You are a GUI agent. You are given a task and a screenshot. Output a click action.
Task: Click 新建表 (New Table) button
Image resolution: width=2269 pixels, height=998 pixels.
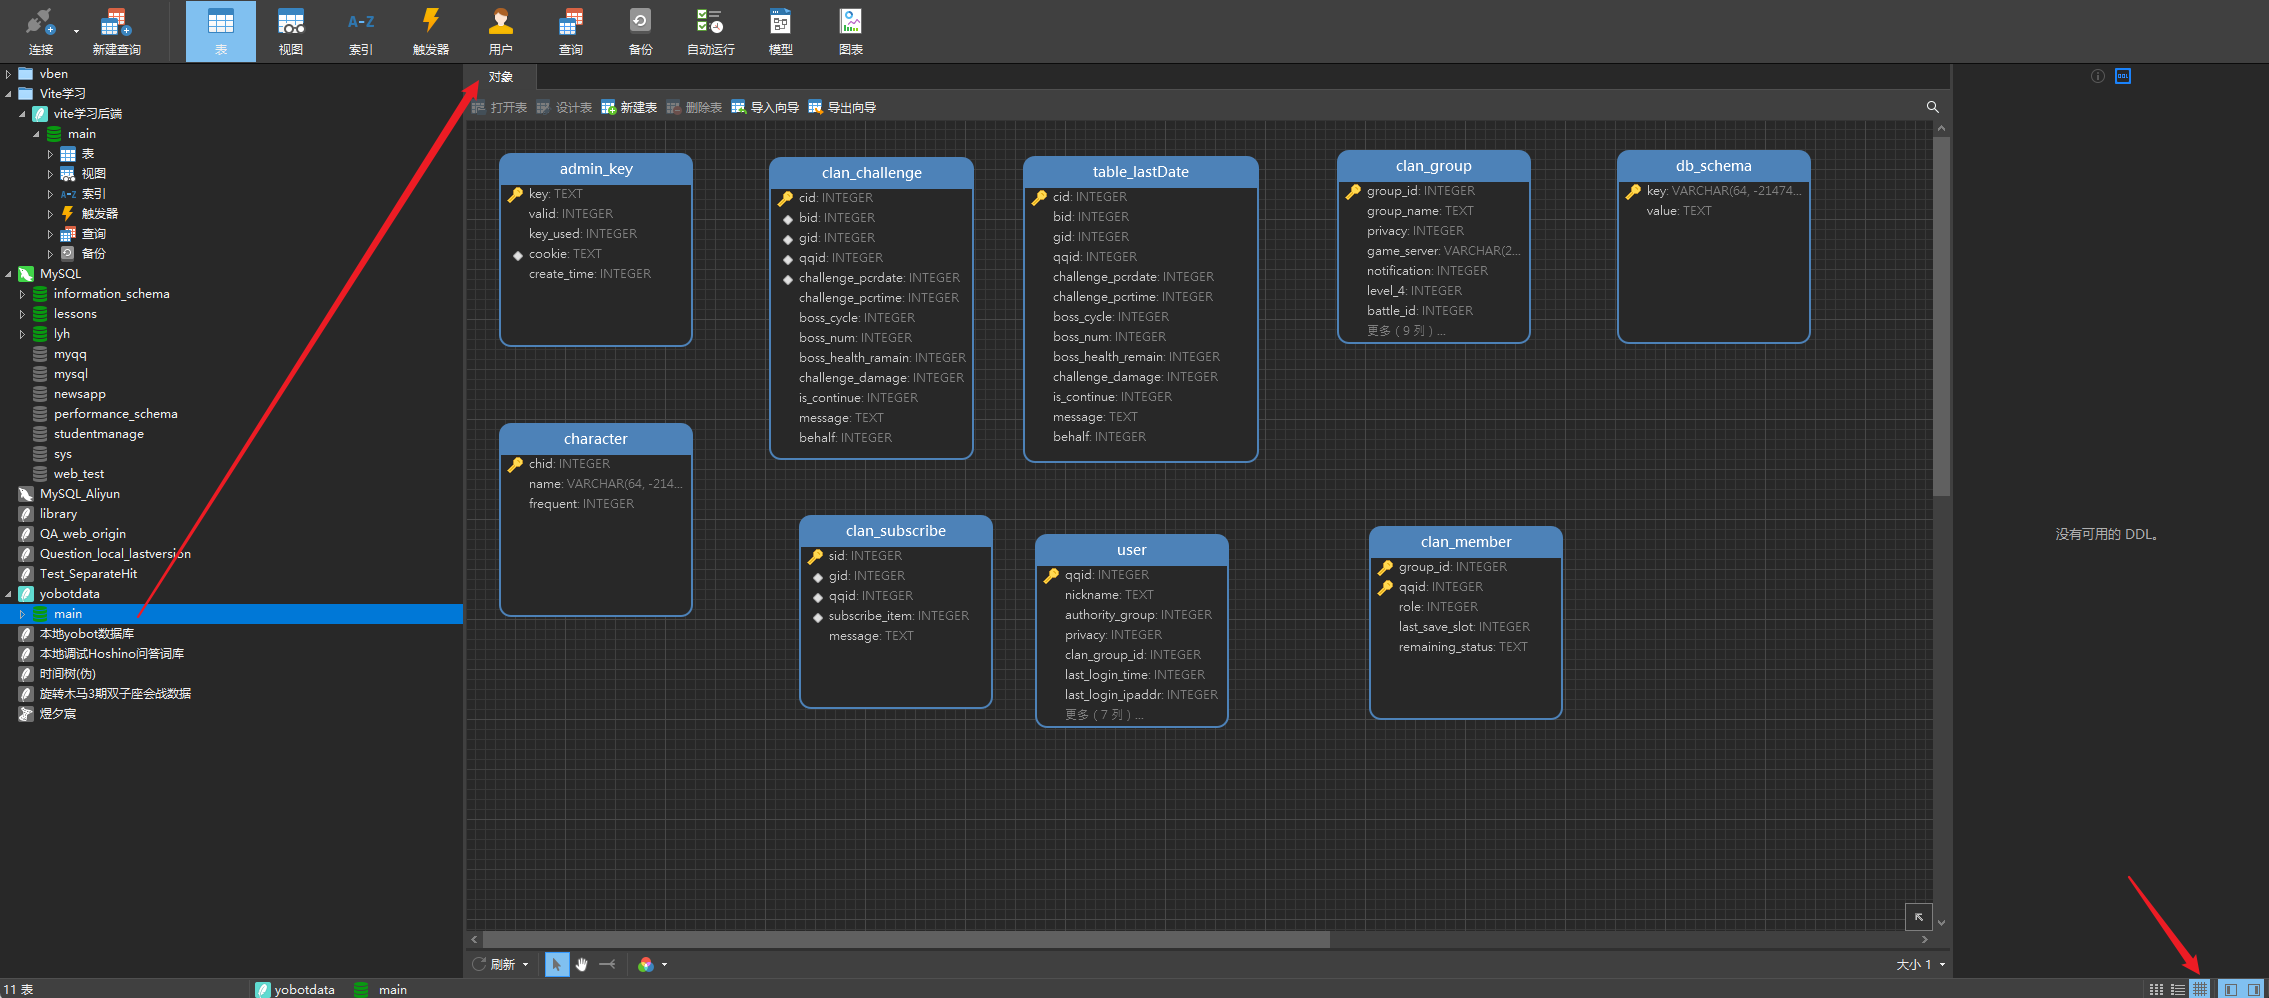(629, 107)
